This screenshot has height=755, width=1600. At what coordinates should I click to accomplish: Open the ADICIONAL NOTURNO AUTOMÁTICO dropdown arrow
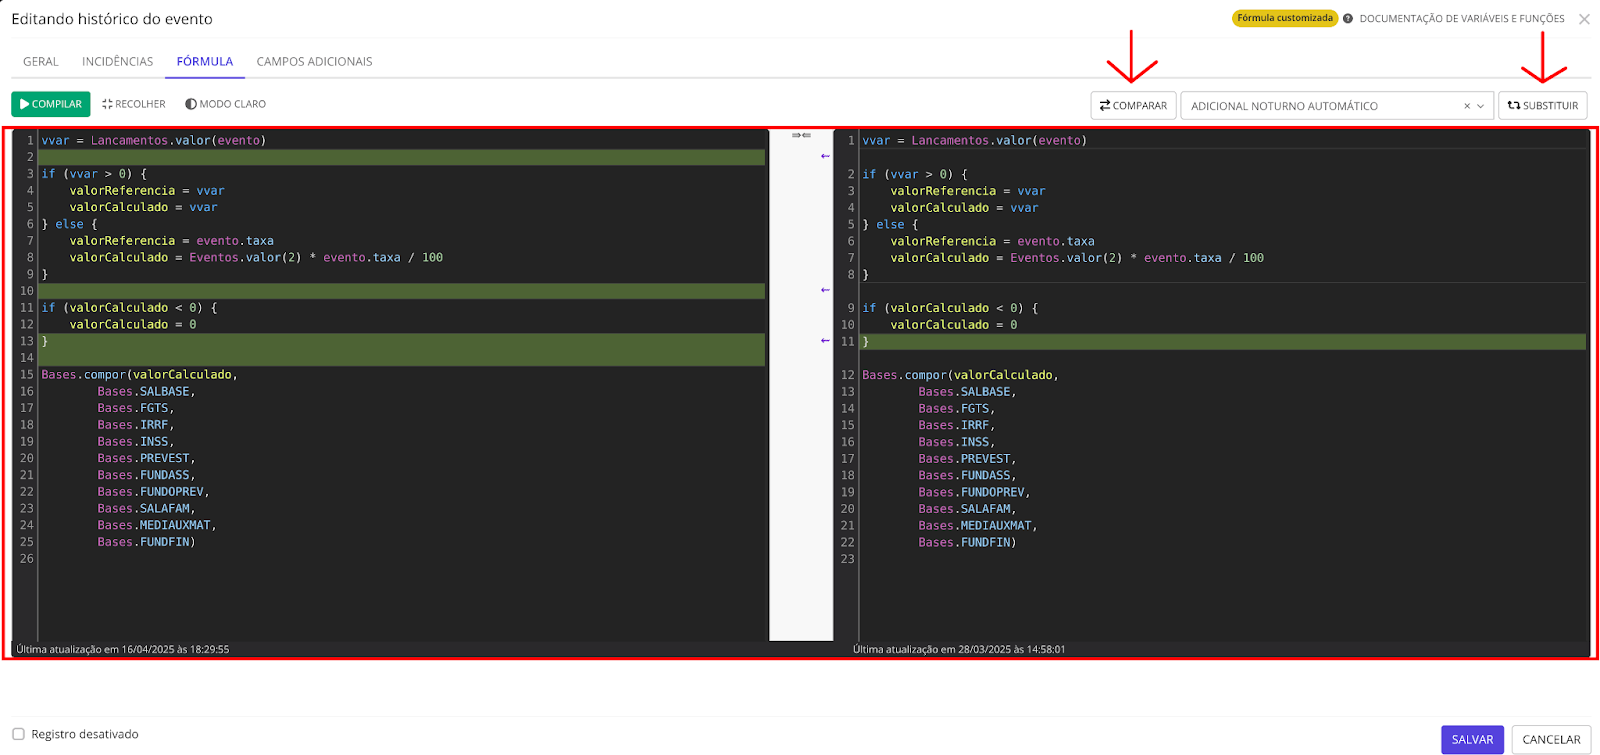click(x=1481, y=106)
